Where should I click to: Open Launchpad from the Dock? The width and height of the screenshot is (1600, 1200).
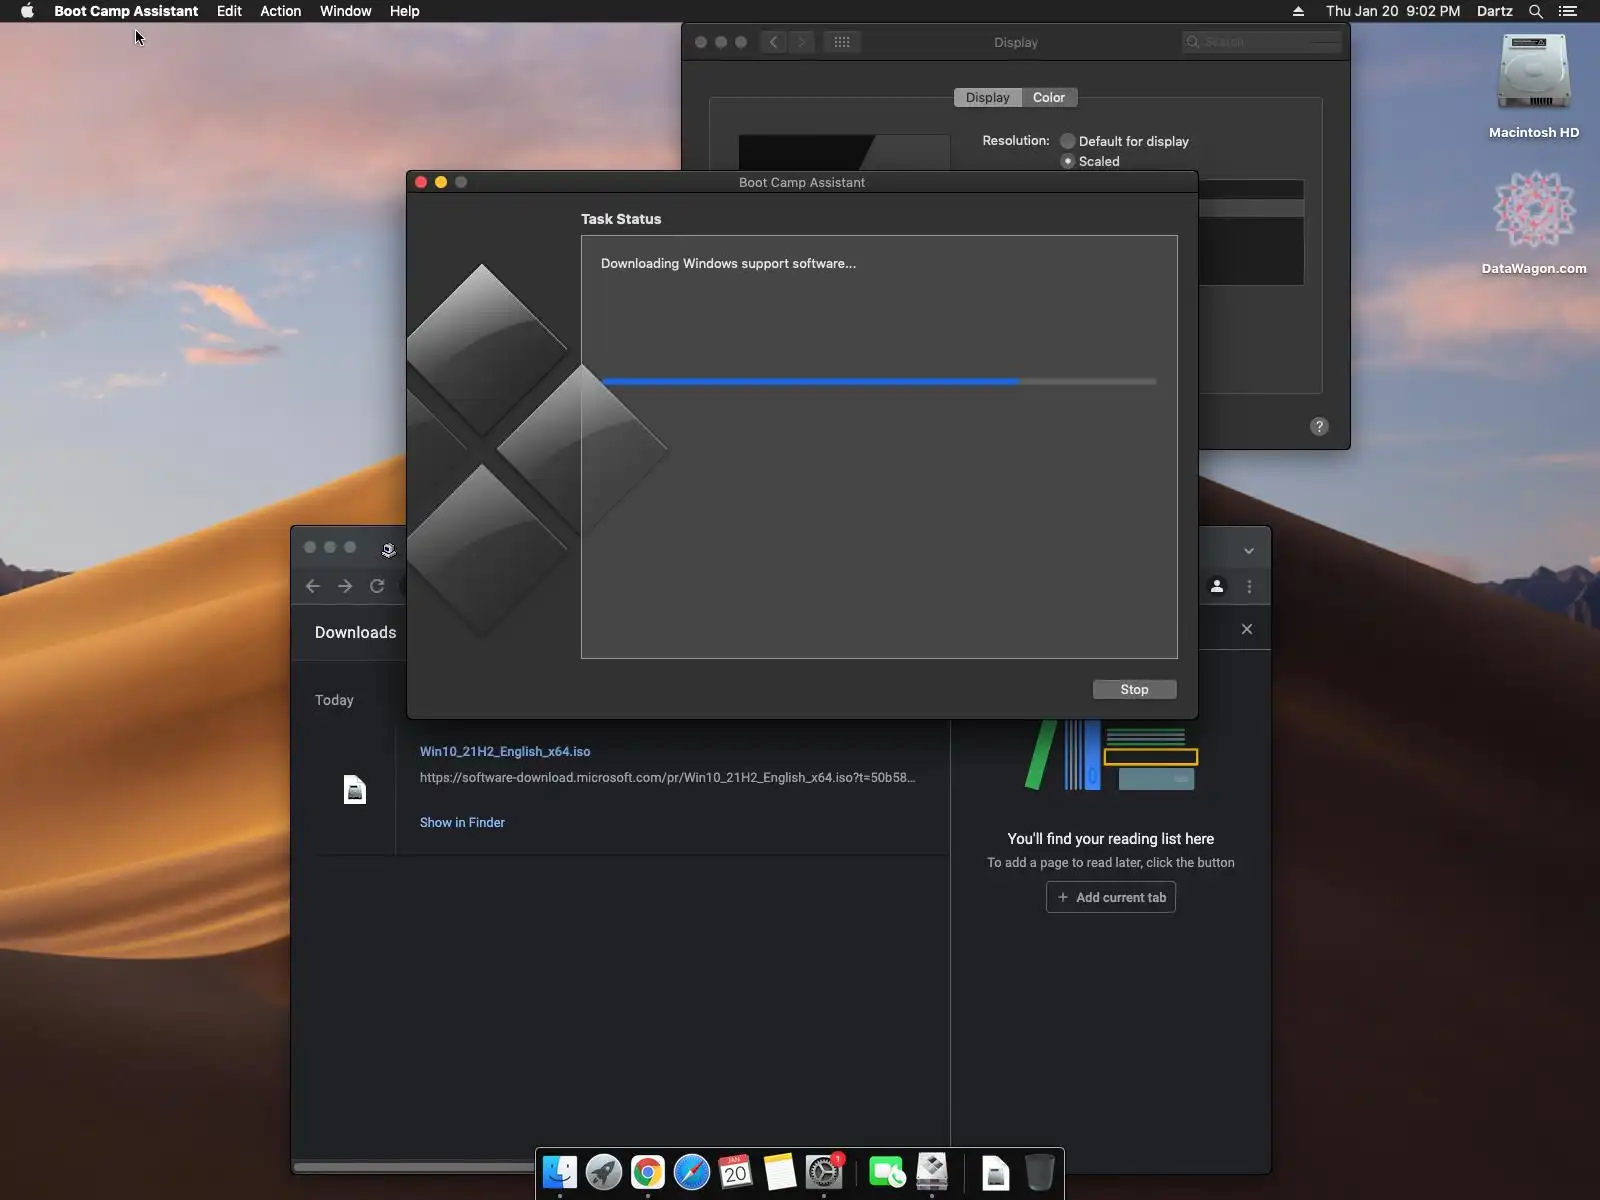(x=604, y=1172)
